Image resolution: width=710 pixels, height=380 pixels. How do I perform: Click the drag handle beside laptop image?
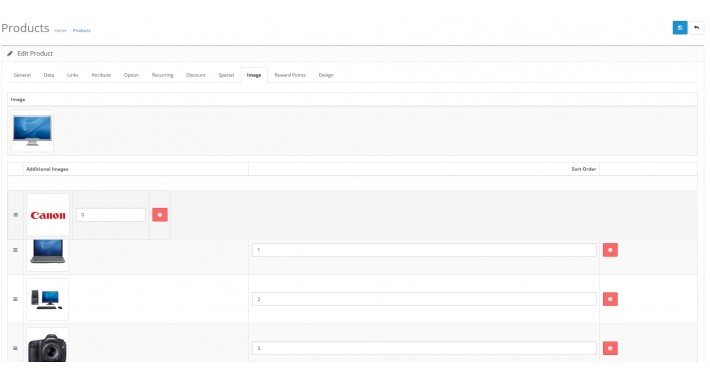(15, 250)
